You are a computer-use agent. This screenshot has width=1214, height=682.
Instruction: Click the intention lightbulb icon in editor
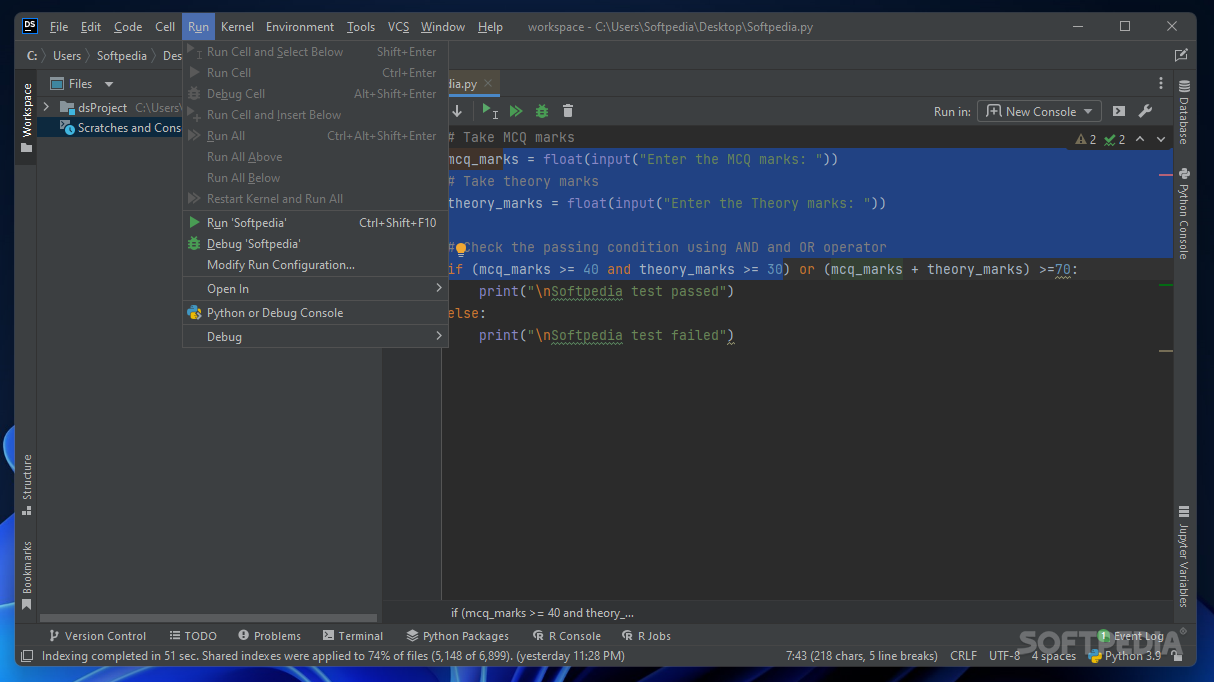click(461, 249)
